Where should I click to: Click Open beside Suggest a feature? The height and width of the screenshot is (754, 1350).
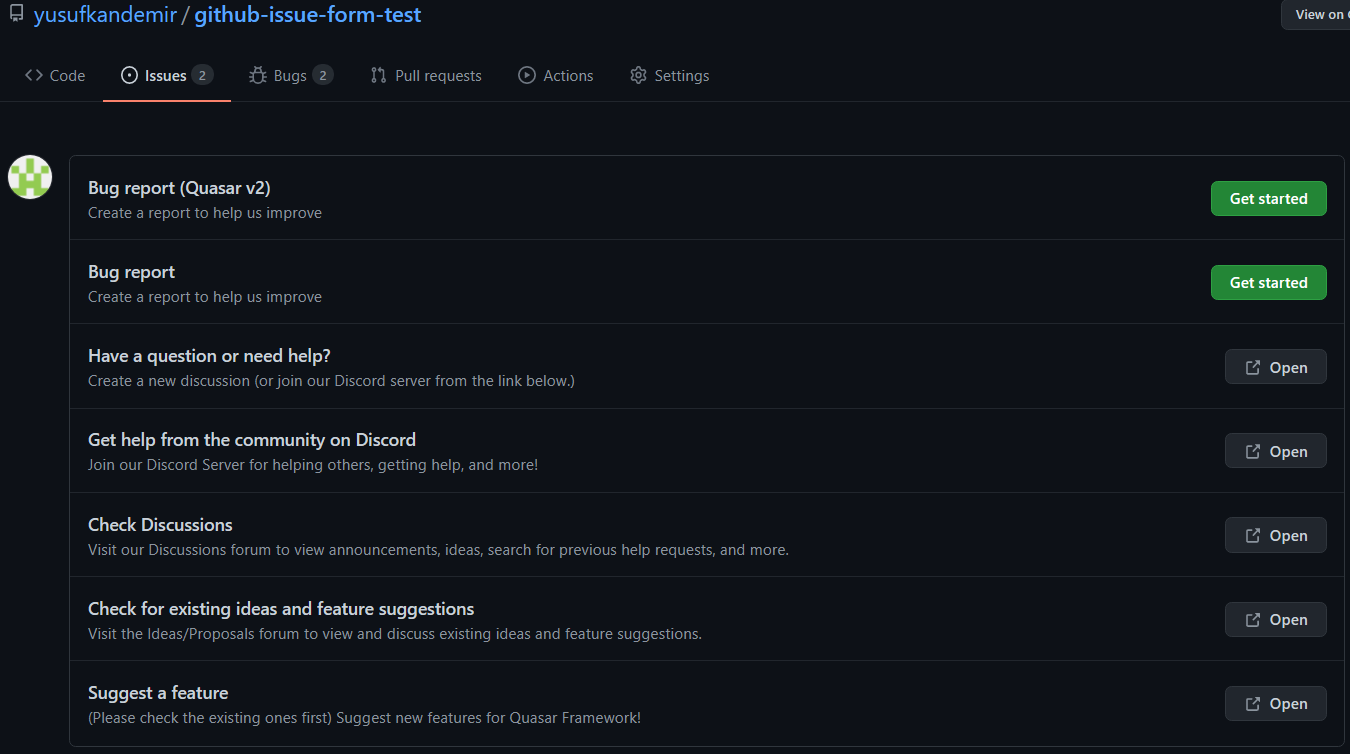pyautogui.click(x=1275, y=704)
